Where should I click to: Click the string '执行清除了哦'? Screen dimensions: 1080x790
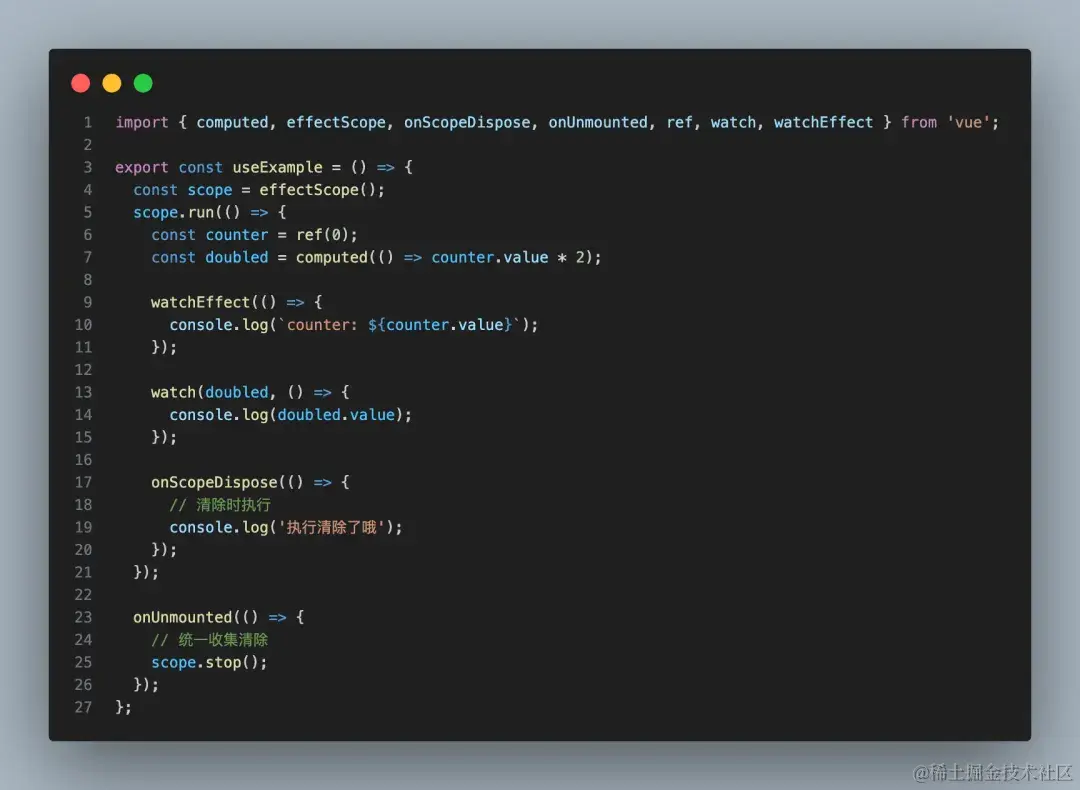(x=331, y=528)
